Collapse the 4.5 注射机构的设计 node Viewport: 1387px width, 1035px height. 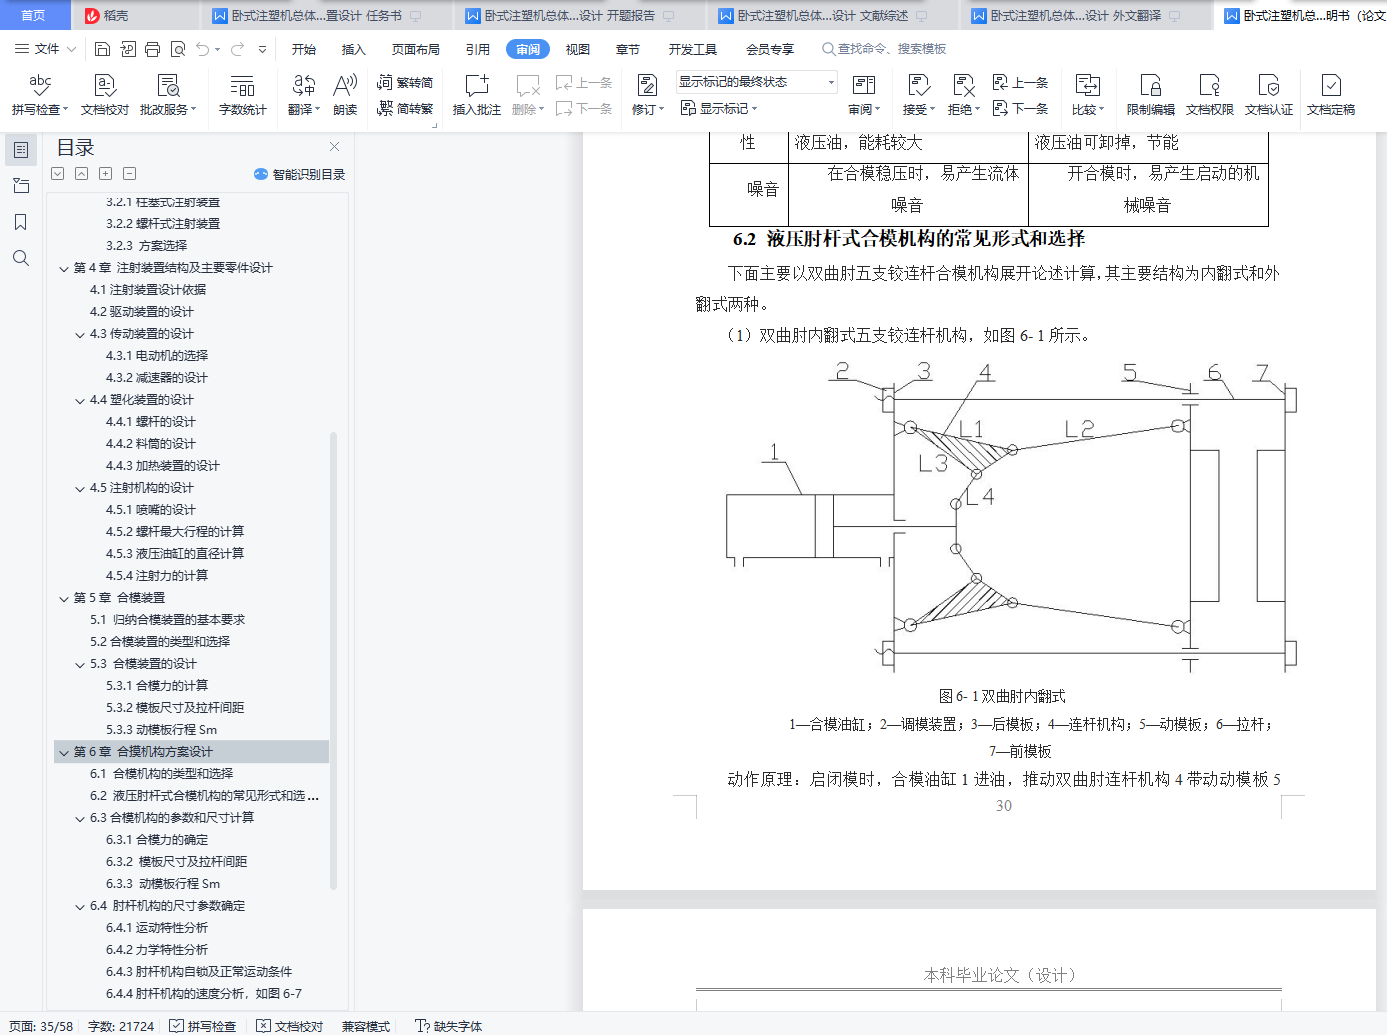80,488
